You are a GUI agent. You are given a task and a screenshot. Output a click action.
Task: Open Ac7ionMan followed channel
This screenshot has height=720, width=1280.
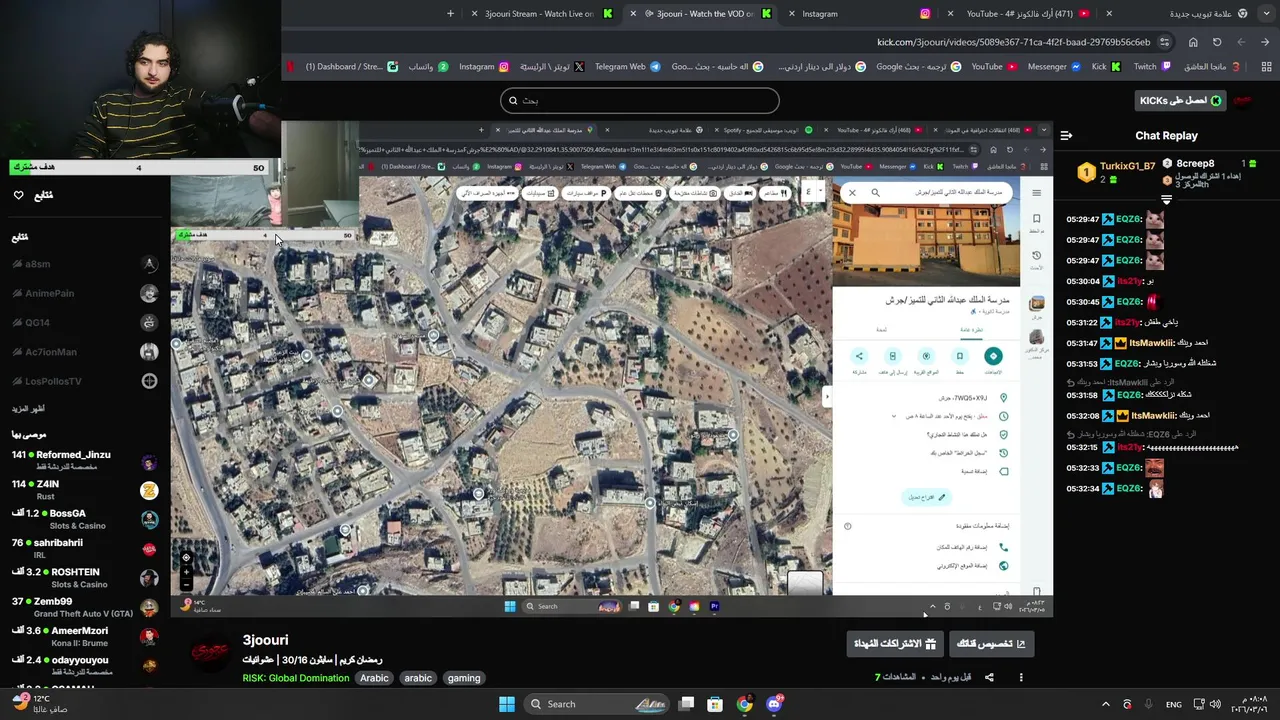(x=85, y=352)
